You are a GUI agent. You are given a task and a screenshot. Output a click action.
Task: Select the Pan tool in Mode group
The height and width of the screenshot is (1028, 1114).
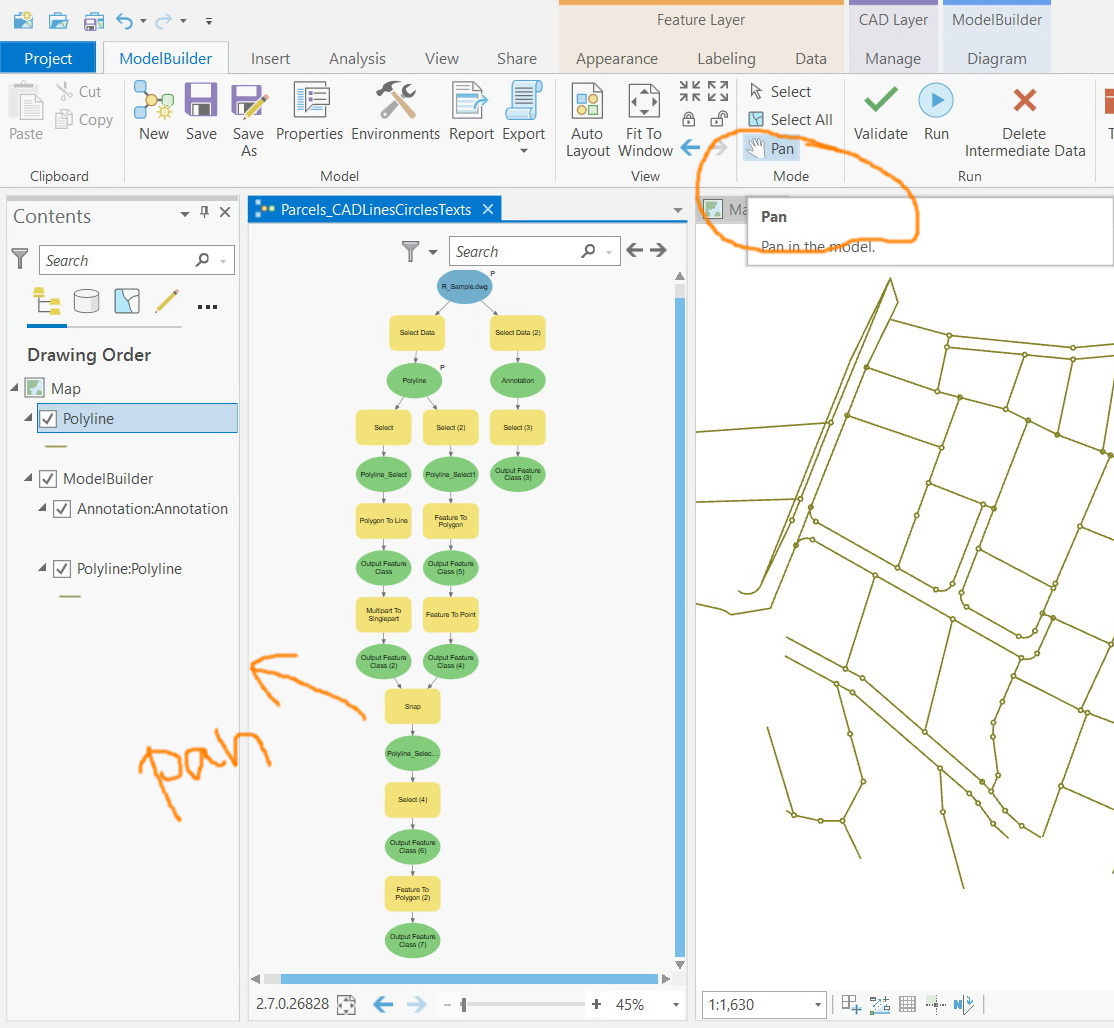770,147
